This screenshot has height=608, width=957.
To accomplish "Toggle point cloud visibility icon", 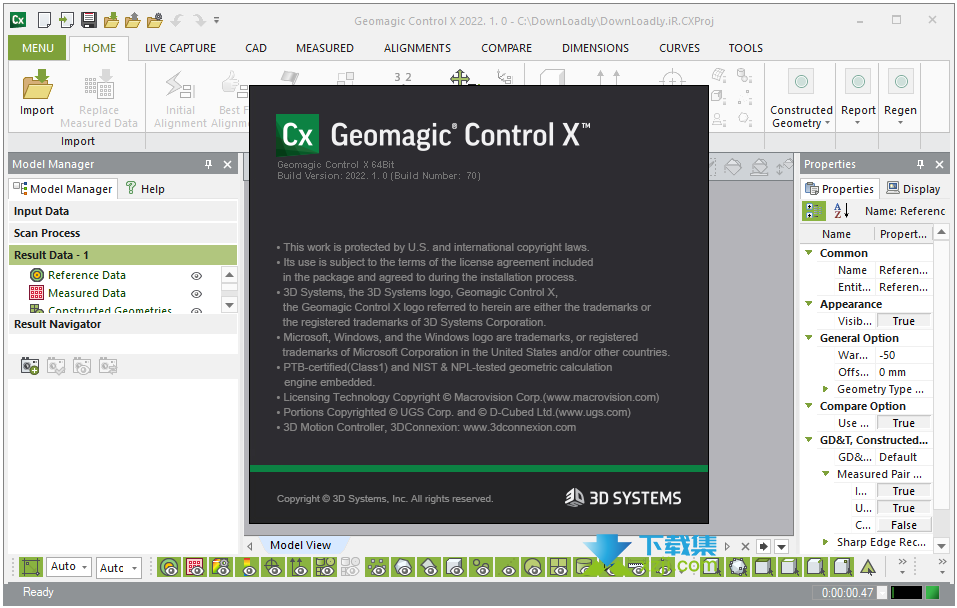I will click(378, 567).
